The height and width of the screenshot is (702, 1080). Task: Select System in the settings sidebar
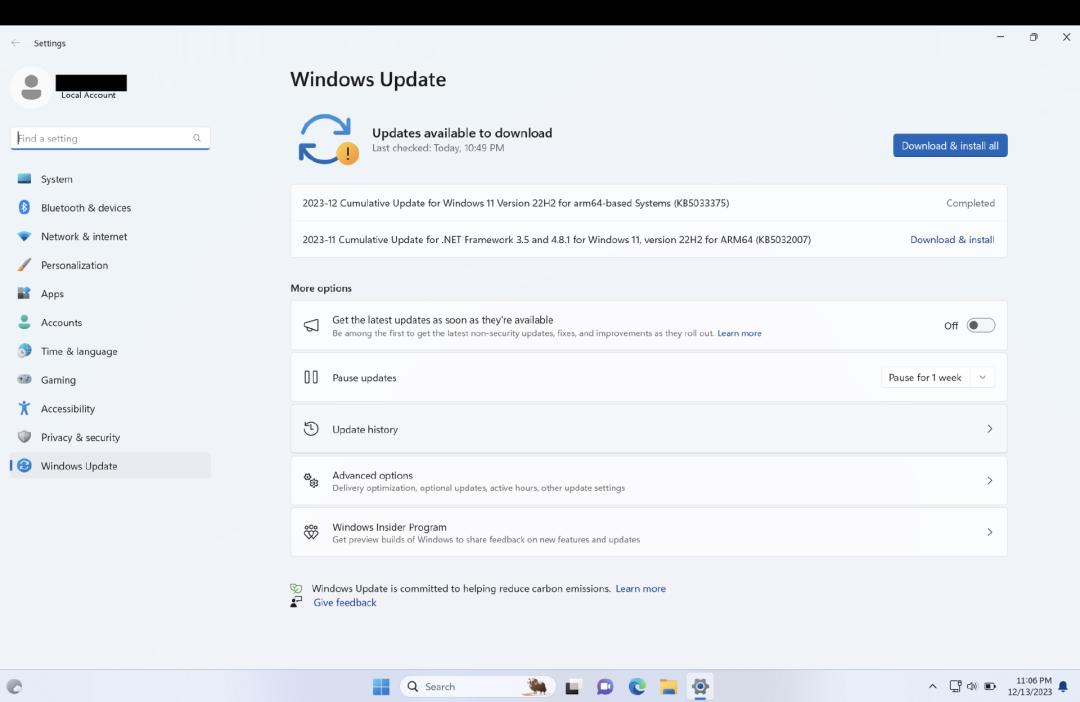tap(110, 178)
